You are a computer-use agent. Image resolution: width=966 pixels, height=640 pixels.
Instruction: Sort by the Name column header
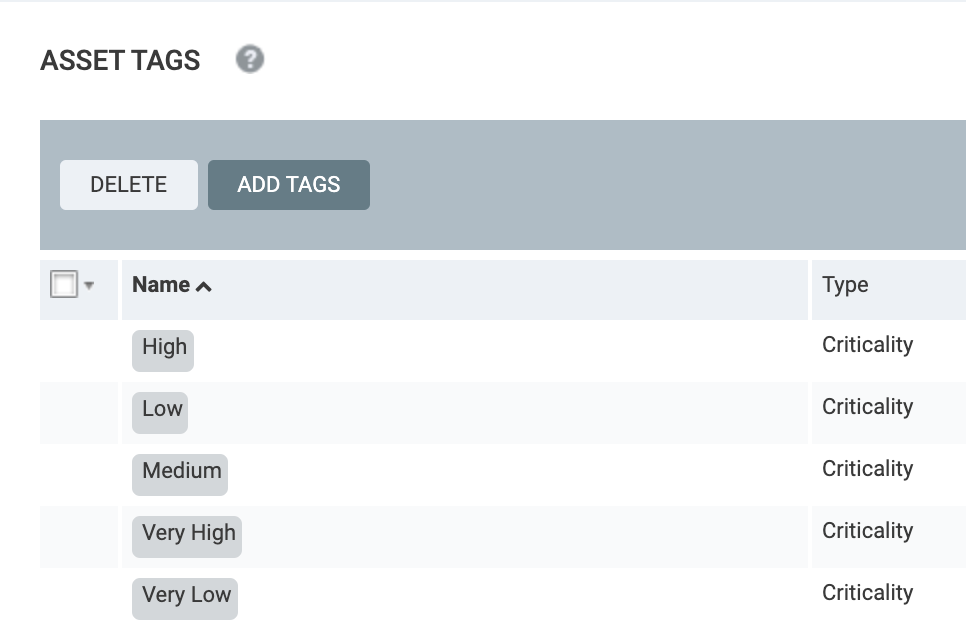pyautogui.click(x=161, y=285)
